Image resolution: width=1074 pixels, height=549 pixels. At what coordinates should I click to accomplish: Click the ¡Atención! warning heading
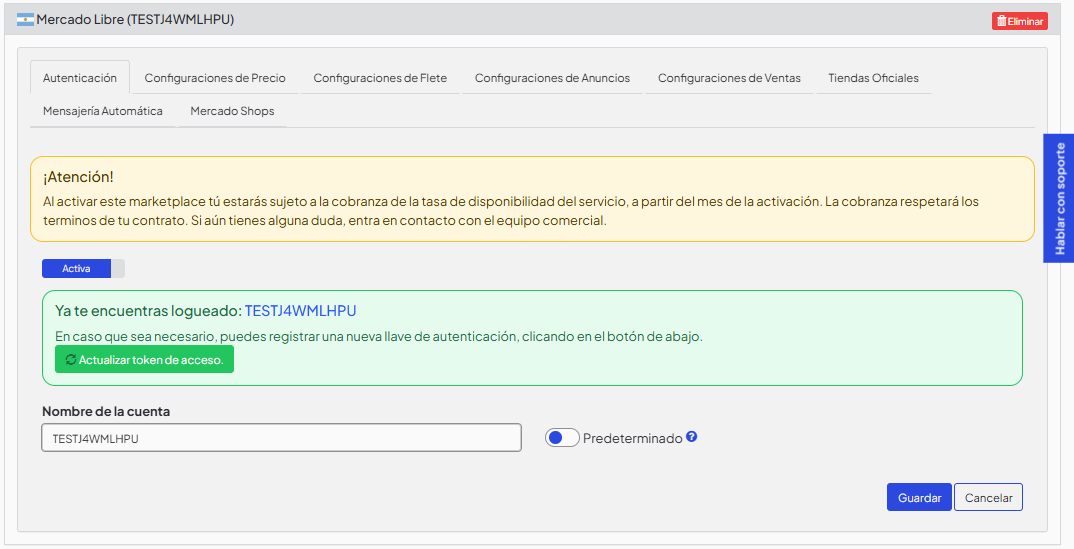pos(78,177)
